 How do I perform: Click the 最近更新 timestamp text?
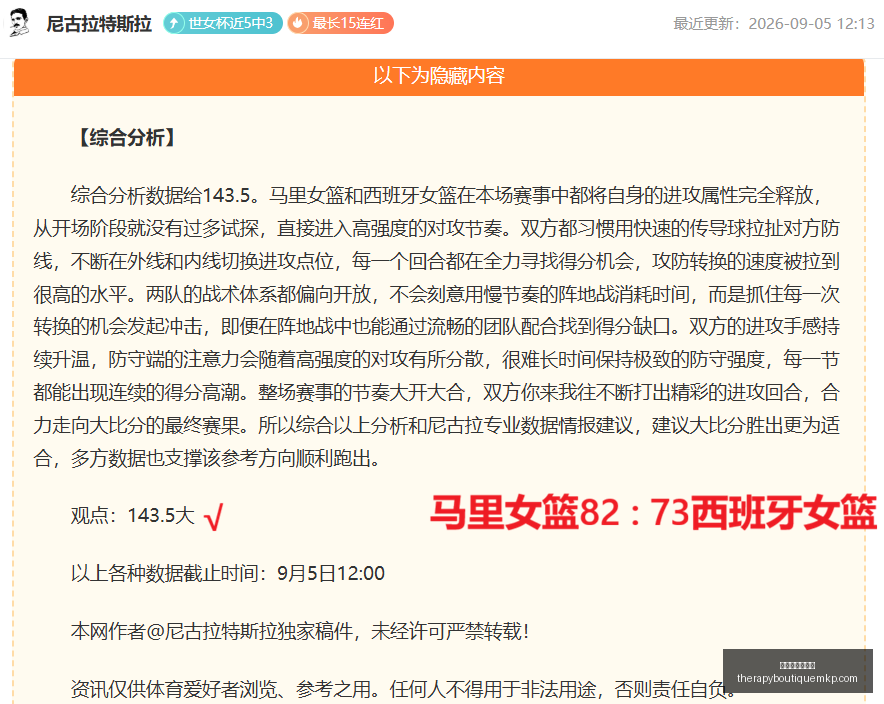[774, 24]
